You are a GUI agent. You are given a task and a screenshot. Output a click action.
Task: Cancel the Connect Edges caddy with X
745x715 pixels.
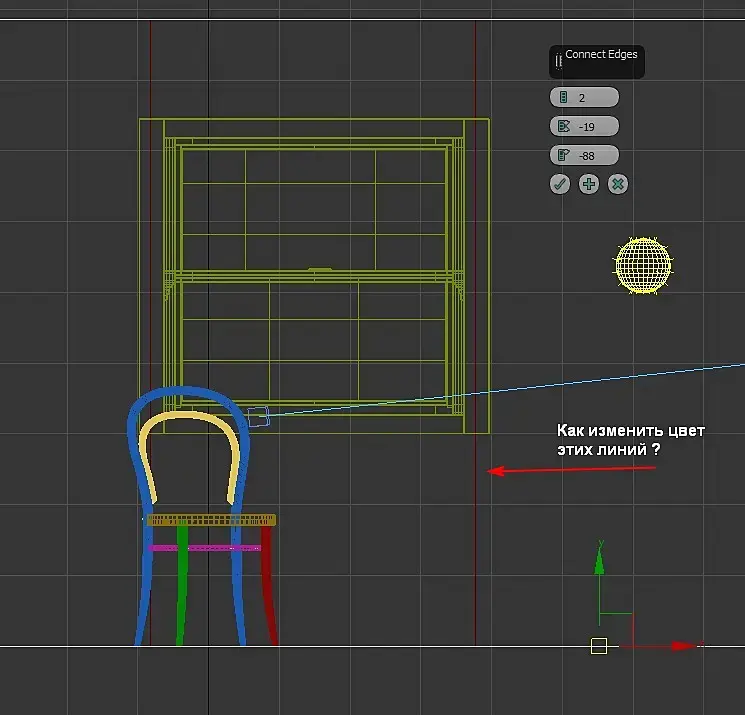coord(618,184)
